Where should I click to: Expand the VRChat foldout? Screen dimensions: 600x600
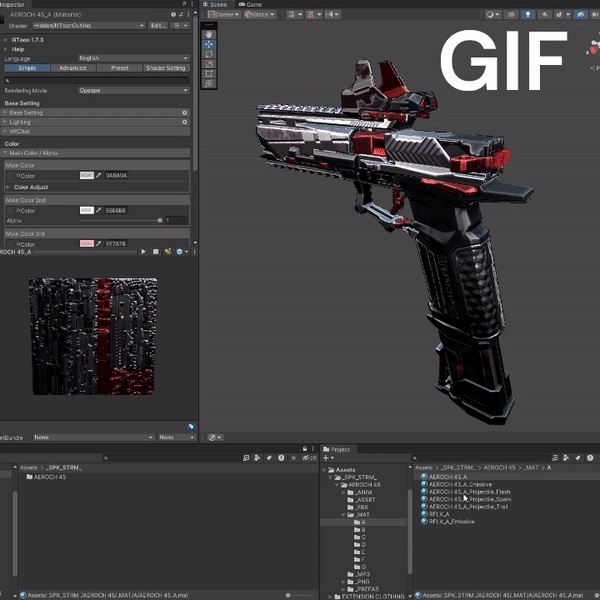click(5, 131)
